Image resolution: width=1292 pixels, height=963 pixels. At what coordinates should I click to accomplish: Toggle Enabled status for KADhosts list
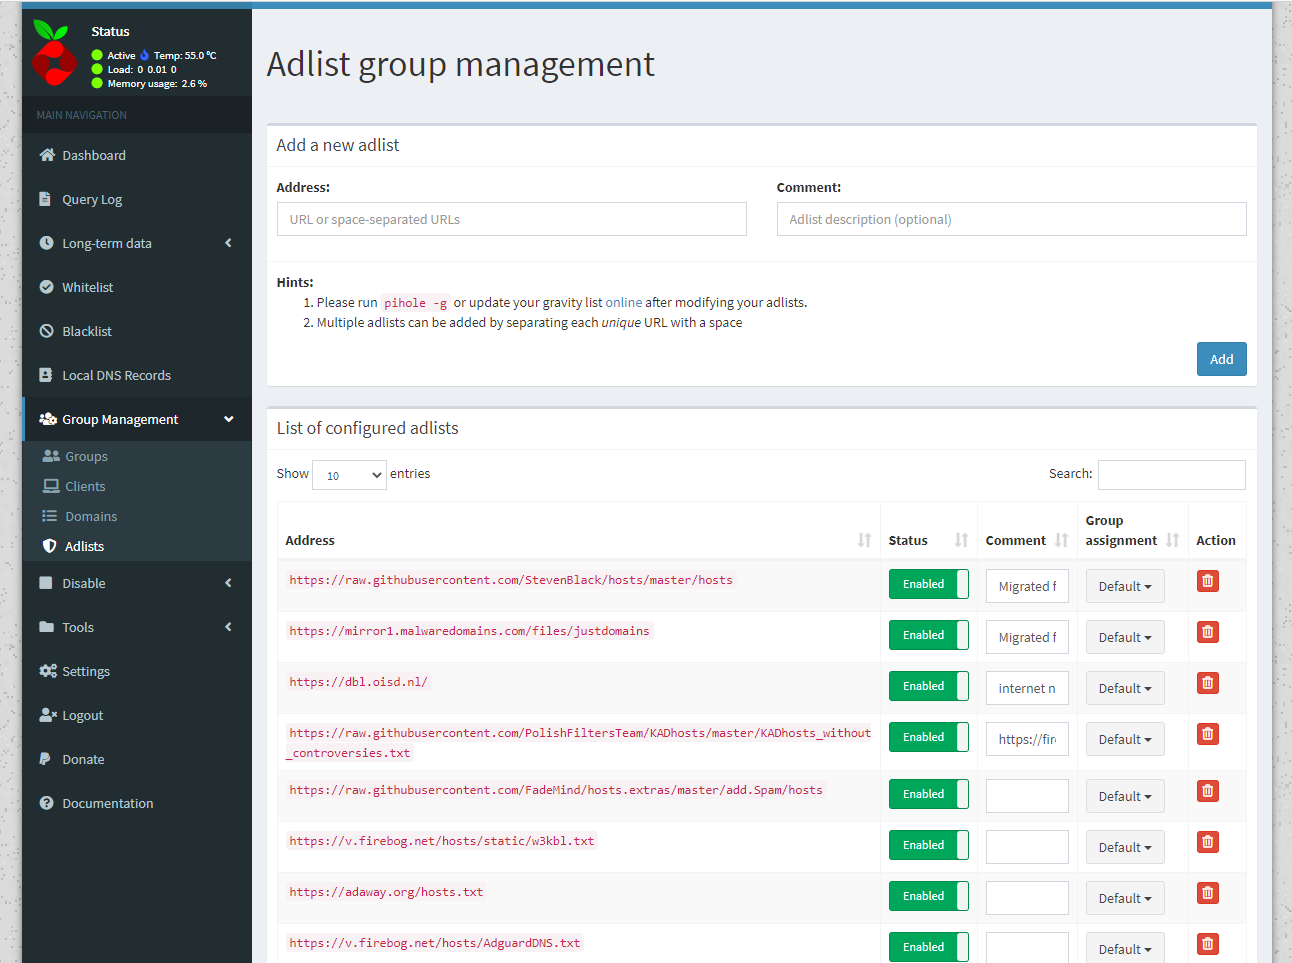click(929, 737)
